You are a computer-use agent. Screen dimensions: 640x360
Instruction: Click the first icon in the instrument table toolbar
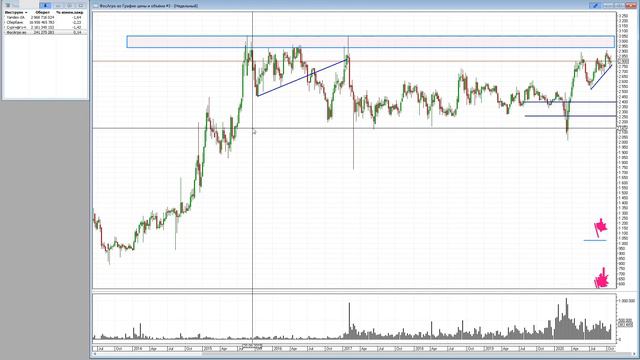[x=8, y=5]
